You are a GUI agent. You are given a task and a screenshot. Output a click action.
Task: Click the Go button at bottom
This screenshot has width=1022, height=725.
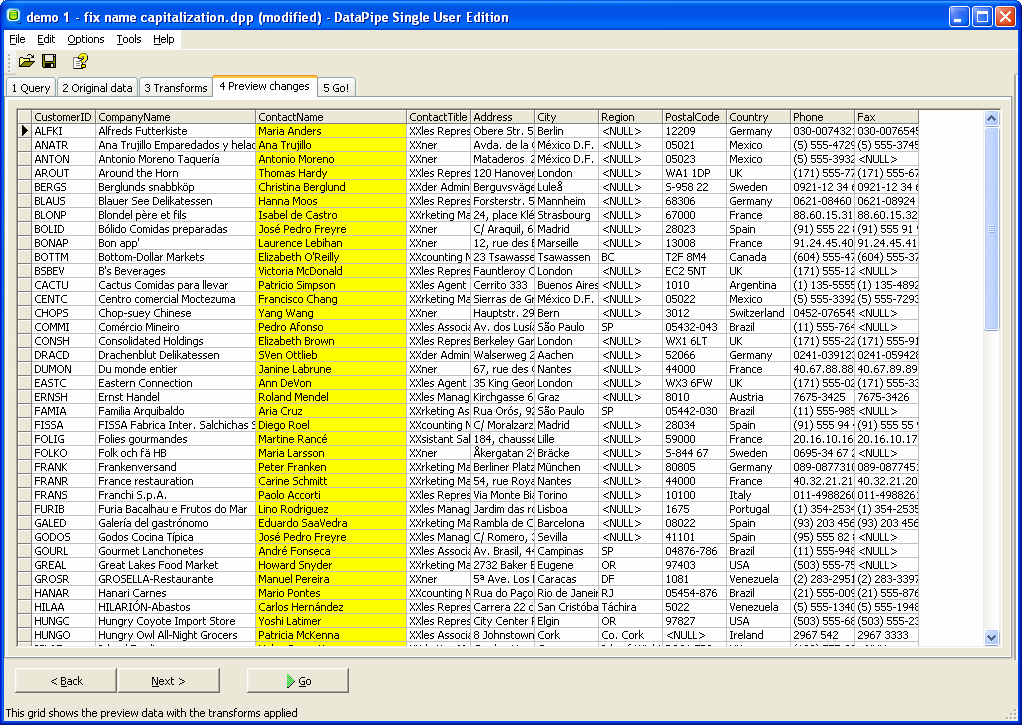coord(297,681)
